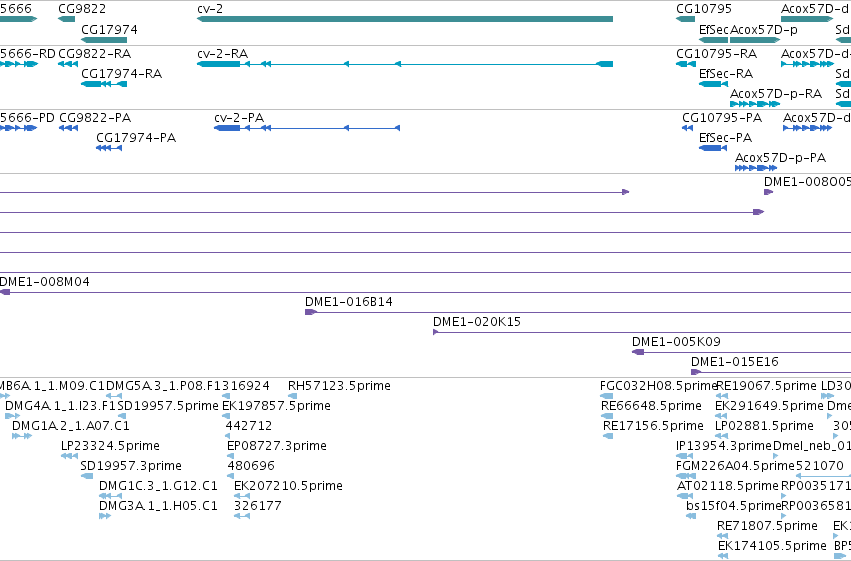851x561 pixels.
Task: Click the 326177 EST label
Action: pos(258,506)
